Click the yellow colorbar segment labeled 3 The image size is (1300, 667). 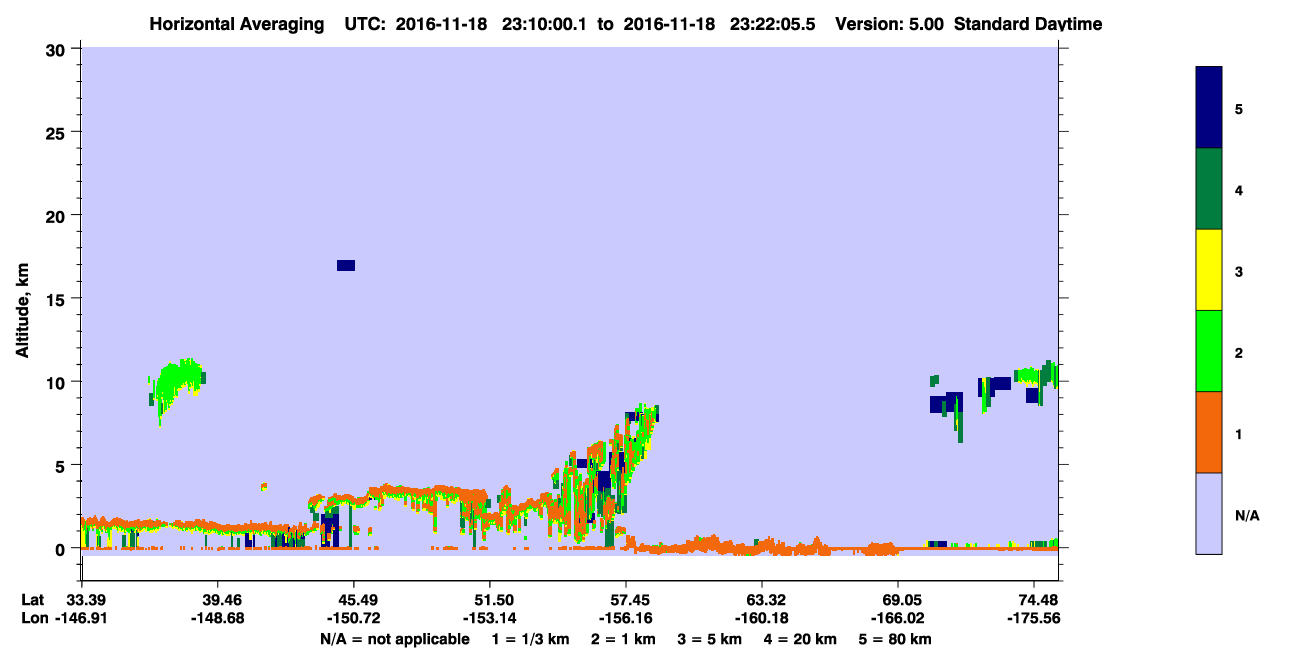tap(1209, 270)
